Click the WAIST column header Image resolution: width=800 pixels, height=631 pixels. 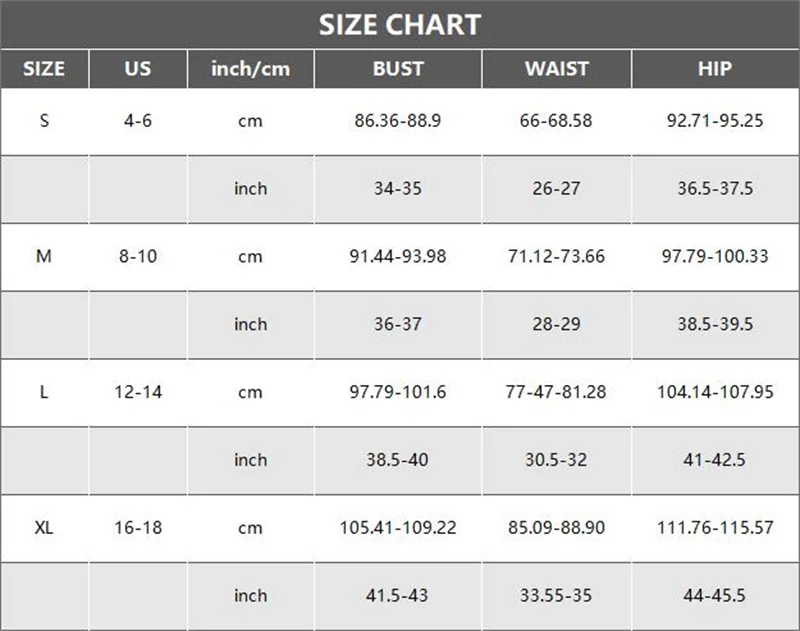click(x=557, y=69)
